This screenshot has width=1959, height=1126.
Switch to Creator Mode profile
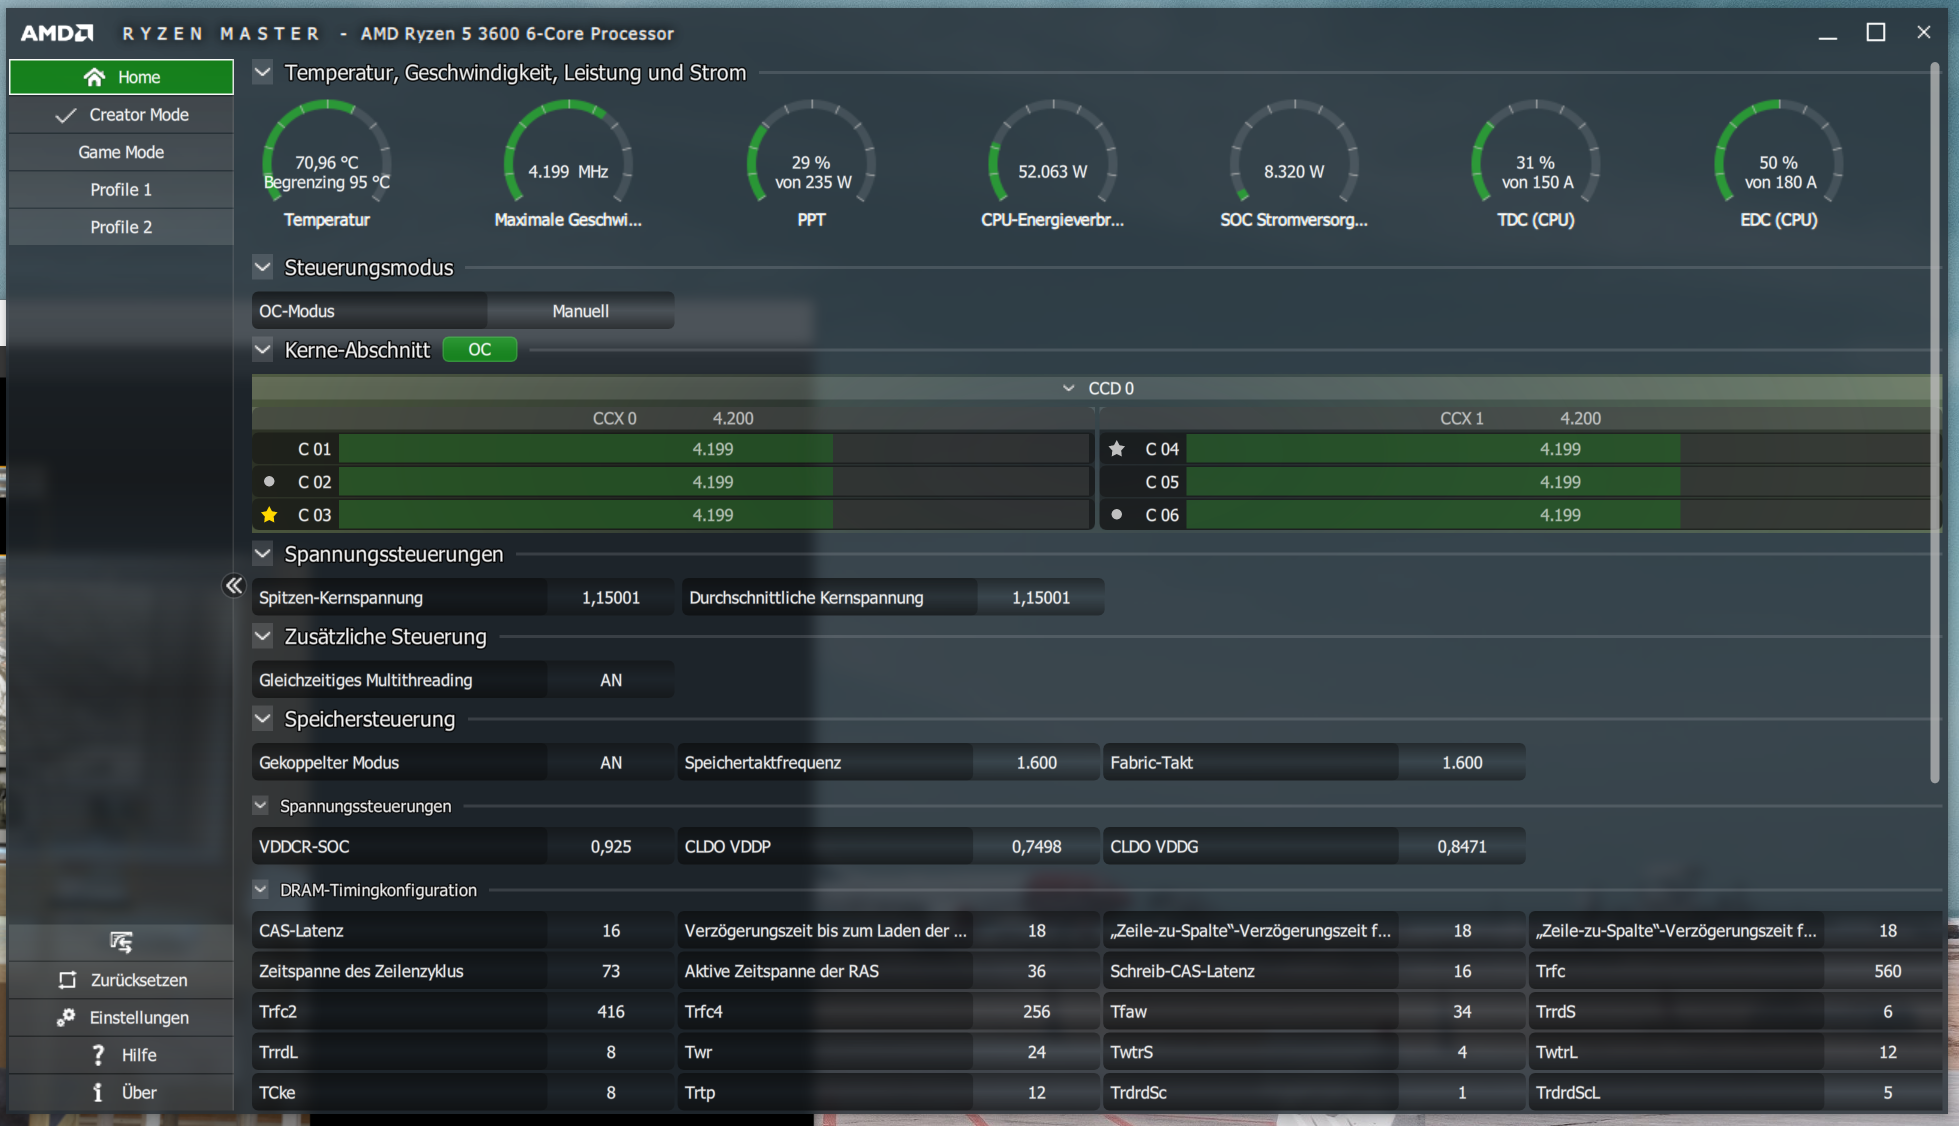click(x=121, y=115)
